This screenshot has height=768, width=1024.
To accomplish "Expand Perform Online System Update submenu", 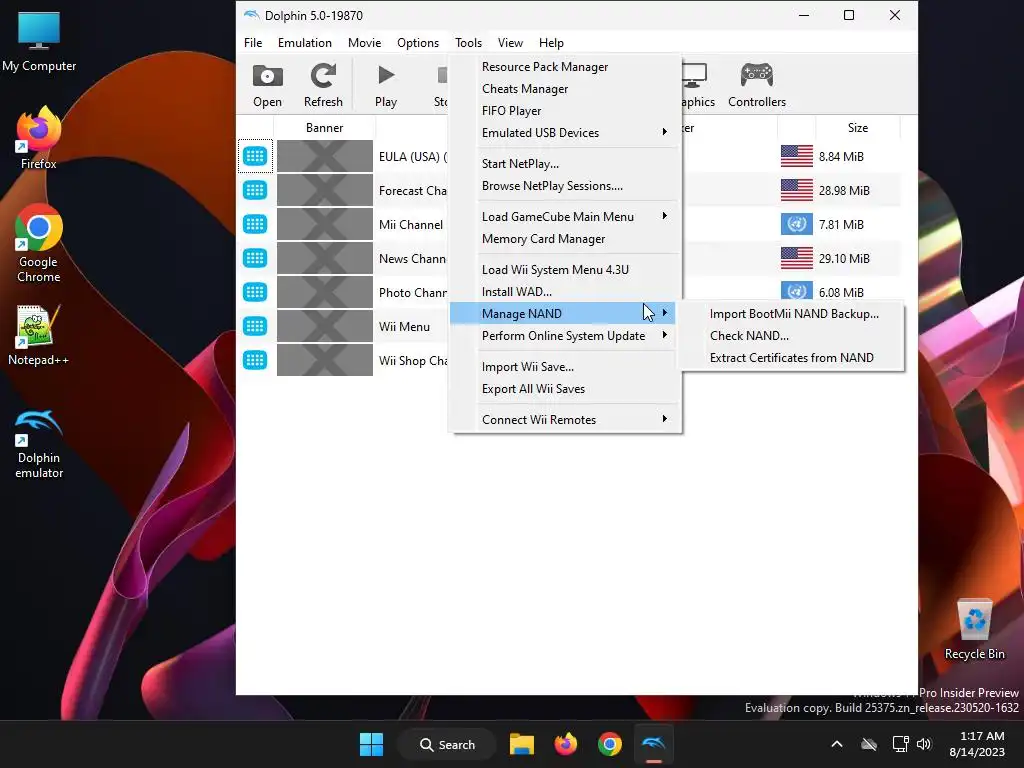I will 565,336.
